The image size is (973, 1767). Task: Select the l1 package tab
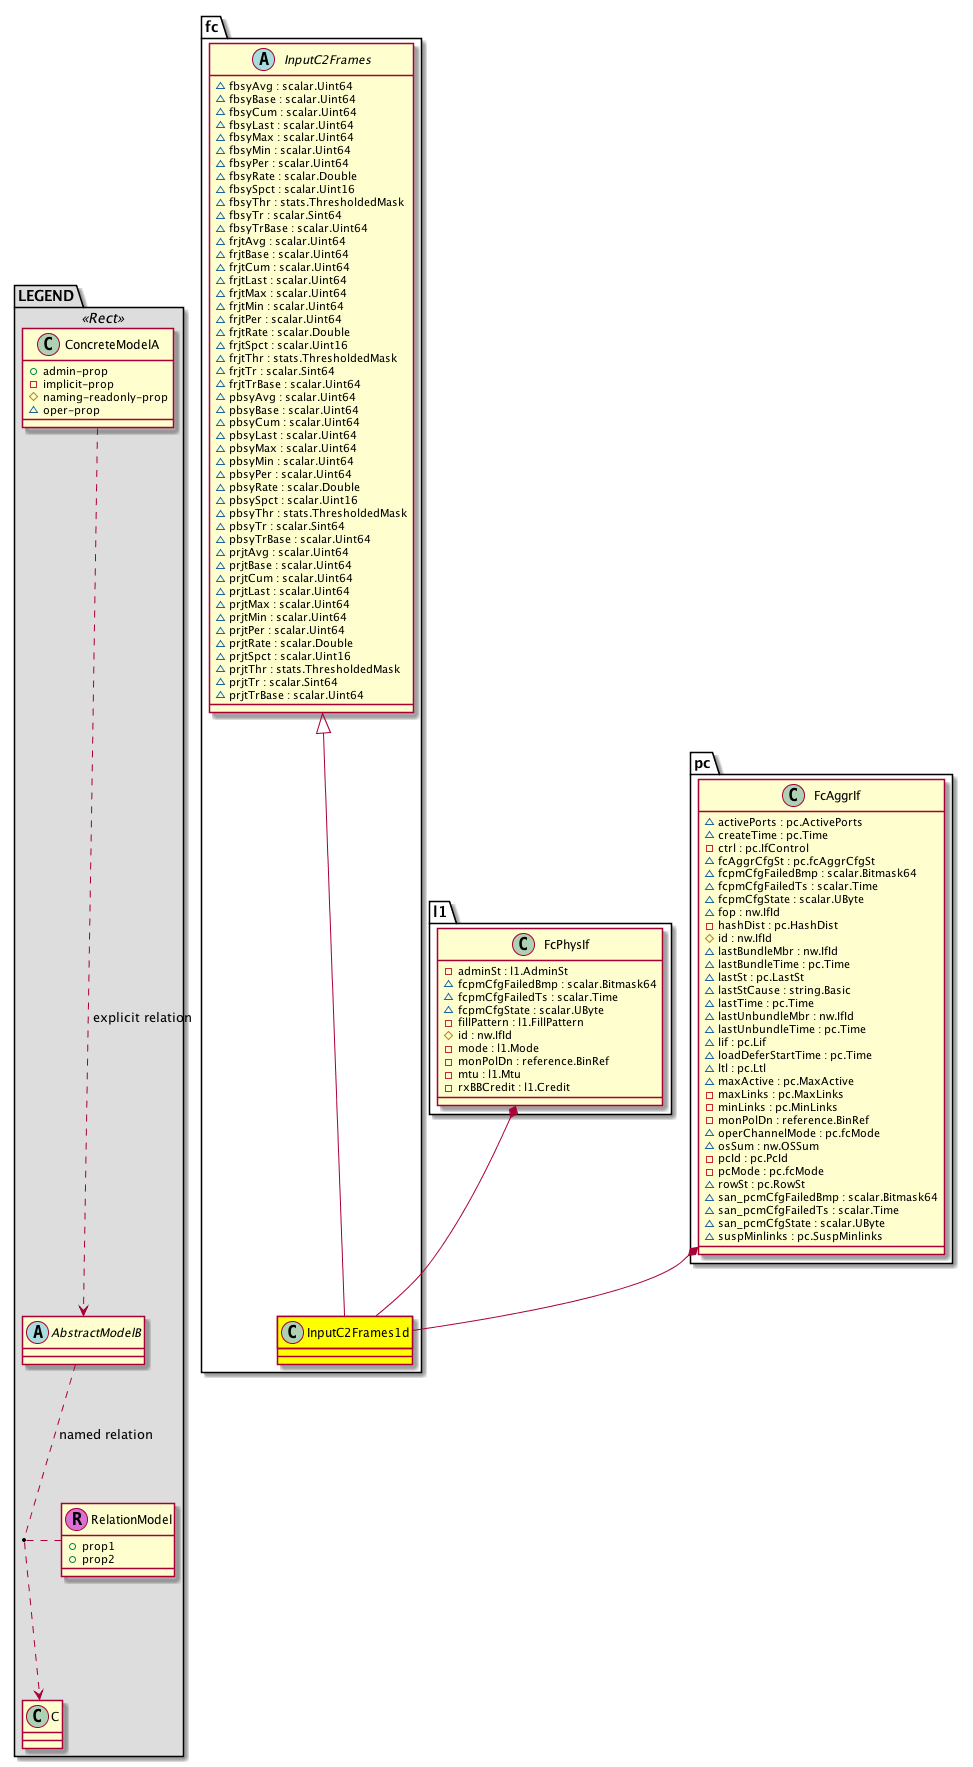(x=440, y=911)
